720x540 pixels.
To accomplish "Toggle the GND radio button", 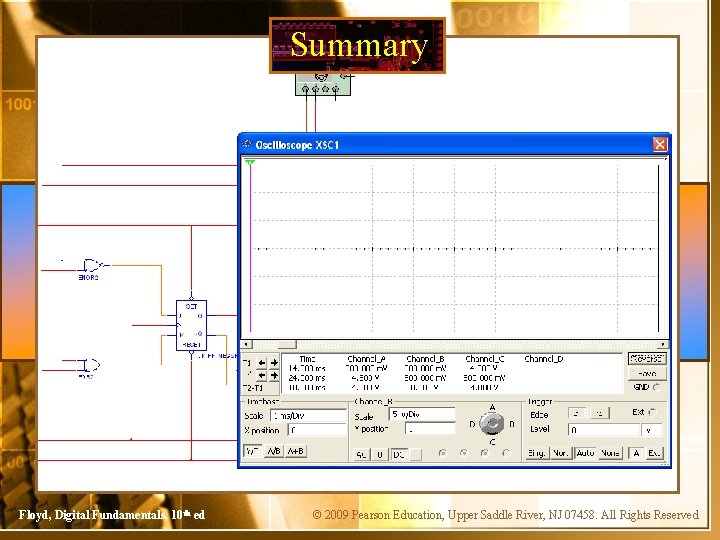I will pyautogui.click(x=657, y=387).
